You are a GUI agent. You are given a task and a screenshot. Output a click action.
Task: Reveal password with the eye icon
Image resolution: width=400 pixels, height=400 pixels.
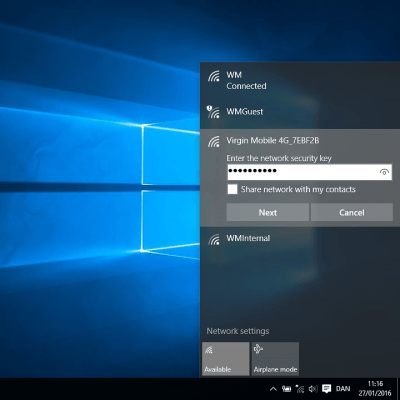point(384,172)
